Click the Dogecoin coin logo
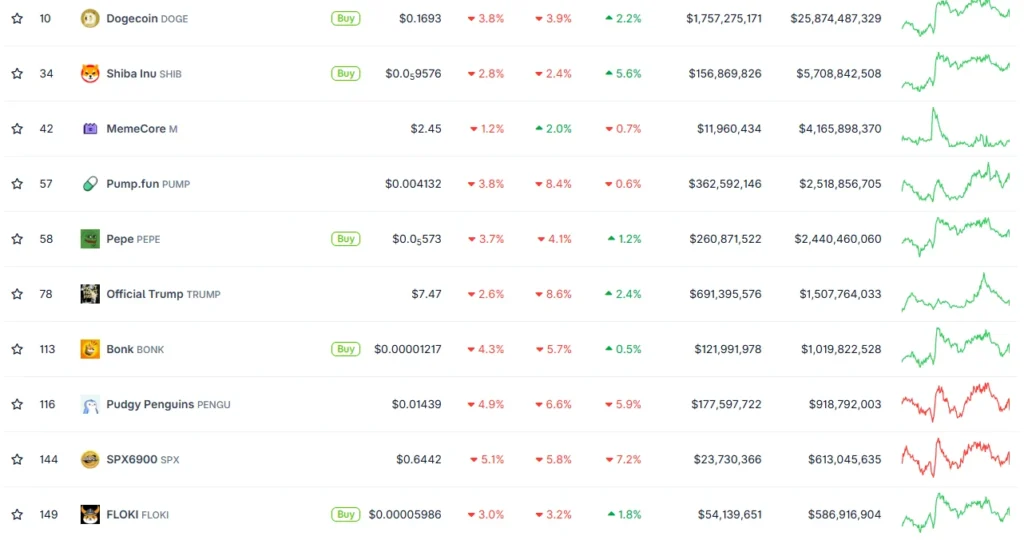 tap(90, 19)
